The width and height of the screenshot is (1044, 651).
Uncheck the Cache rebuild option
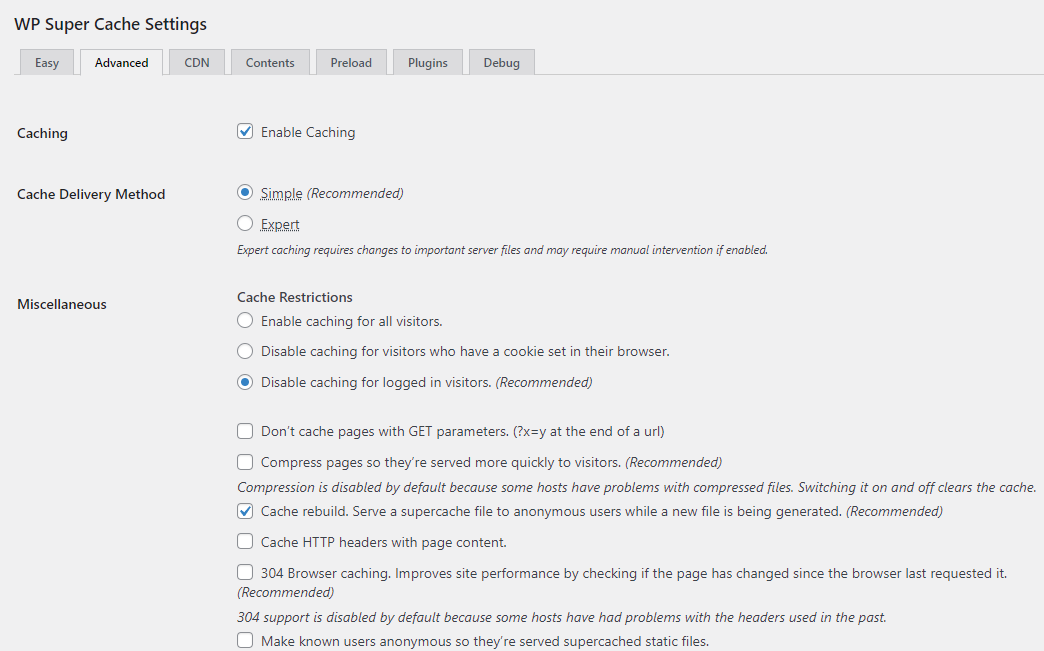click(x=245, y=511)
